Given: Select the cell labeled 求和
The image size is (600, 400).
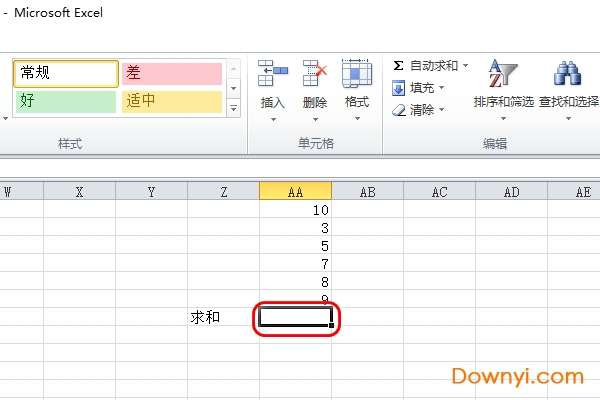Looking at the screenshot, I should click(x=223, y=317).
